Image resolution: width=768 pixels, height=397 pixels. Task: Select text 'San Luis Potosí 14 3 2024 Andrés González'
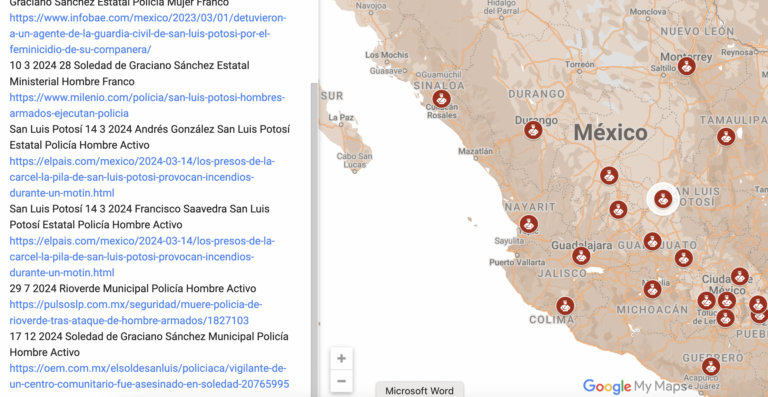pos(112,129)
